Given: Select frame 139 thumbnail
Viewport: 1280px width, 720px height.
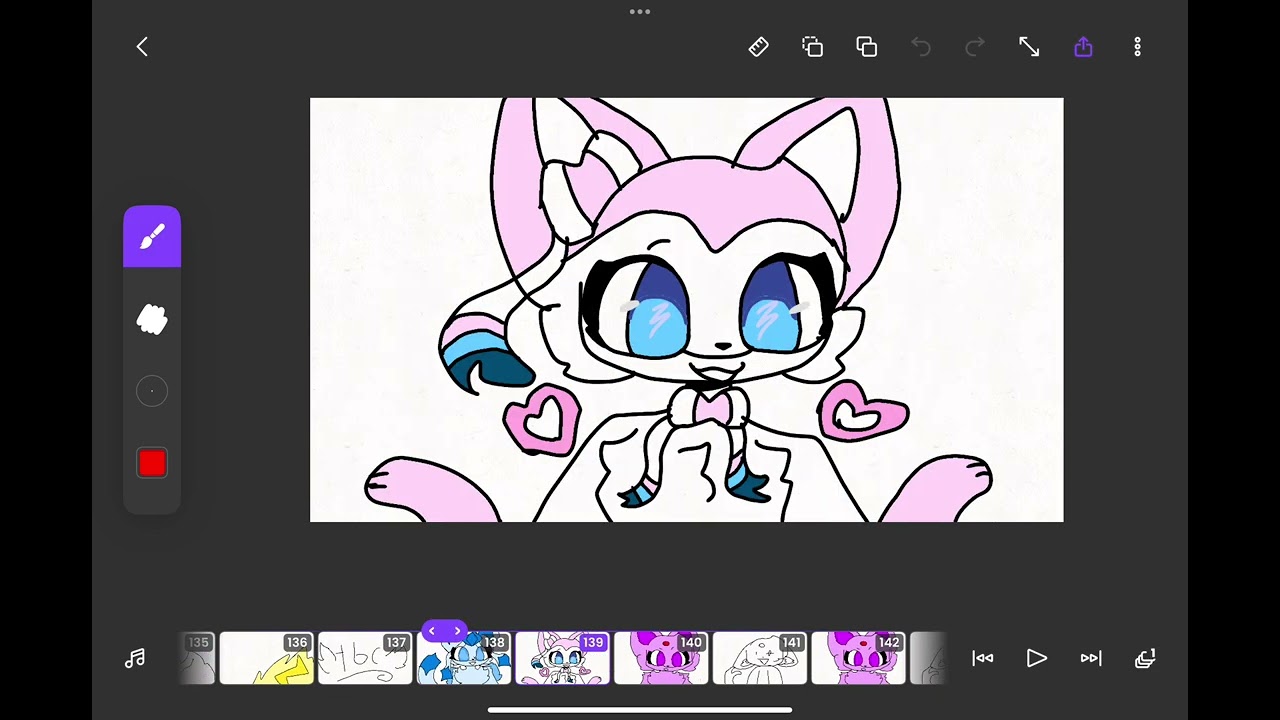Looking at the screenshot, I should 562,658.
